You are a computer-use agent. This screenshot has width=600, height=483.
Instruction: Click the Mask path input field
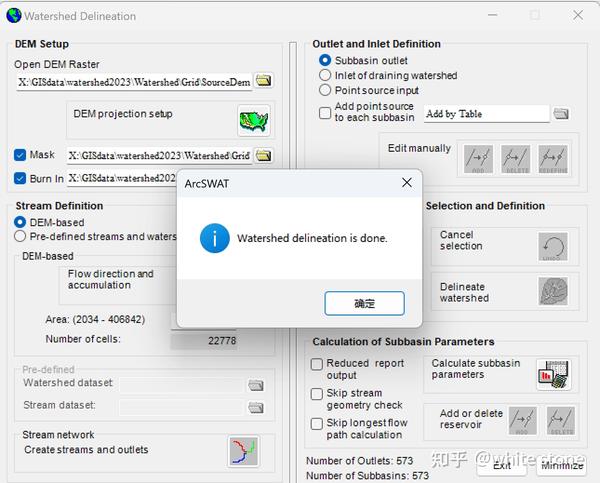point(159,155)
